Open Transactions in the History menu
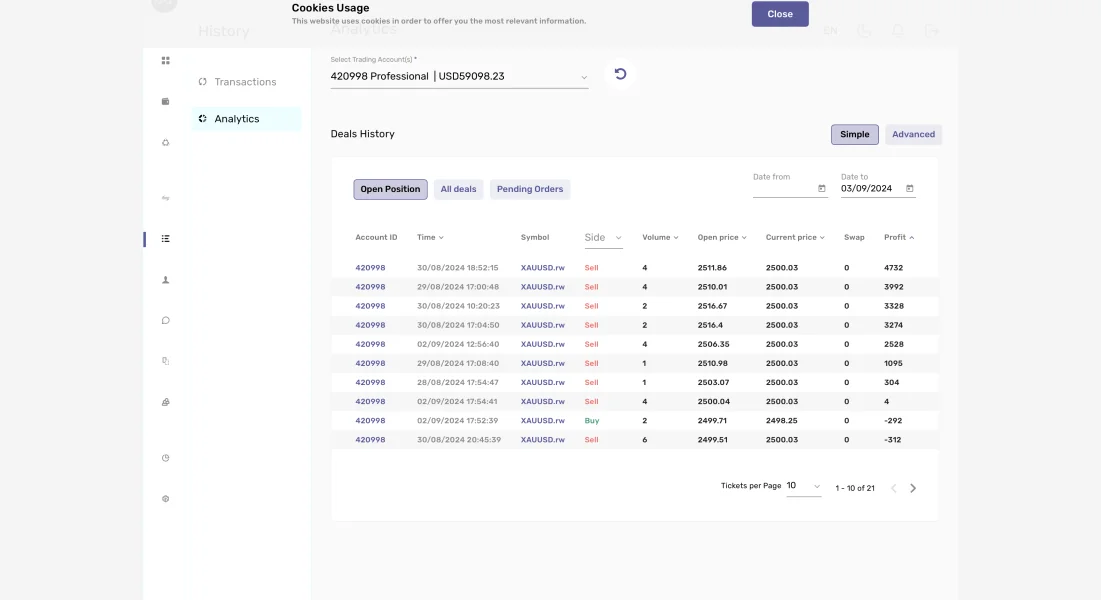The height and width of the screenshot is (600, 1101). click(x=245, y=82)
